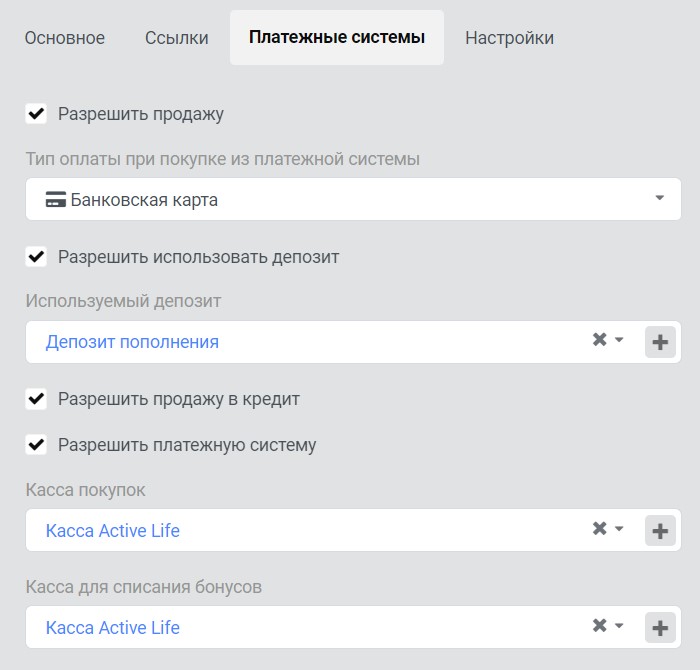
Task: Open the Банковская карта payment type dropdown
Action: click(x=353, y=199)
